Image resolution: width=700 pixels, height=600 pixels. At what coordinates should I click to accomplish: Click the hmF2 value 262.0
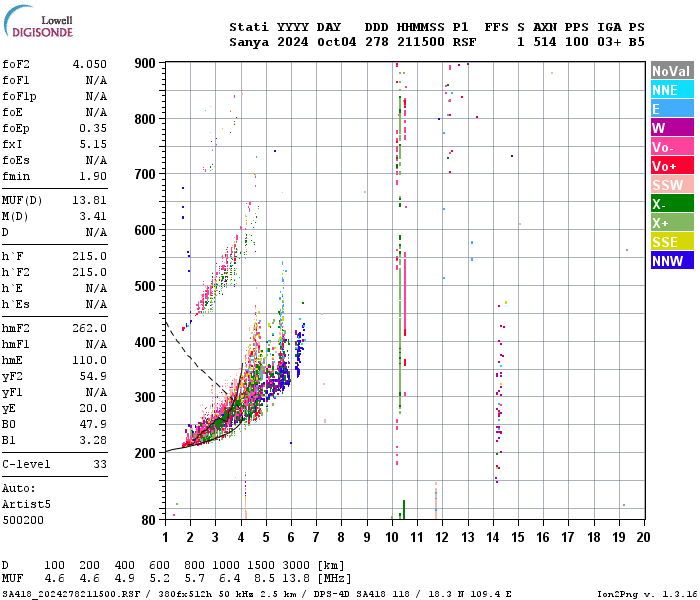[x=89, y=328]
